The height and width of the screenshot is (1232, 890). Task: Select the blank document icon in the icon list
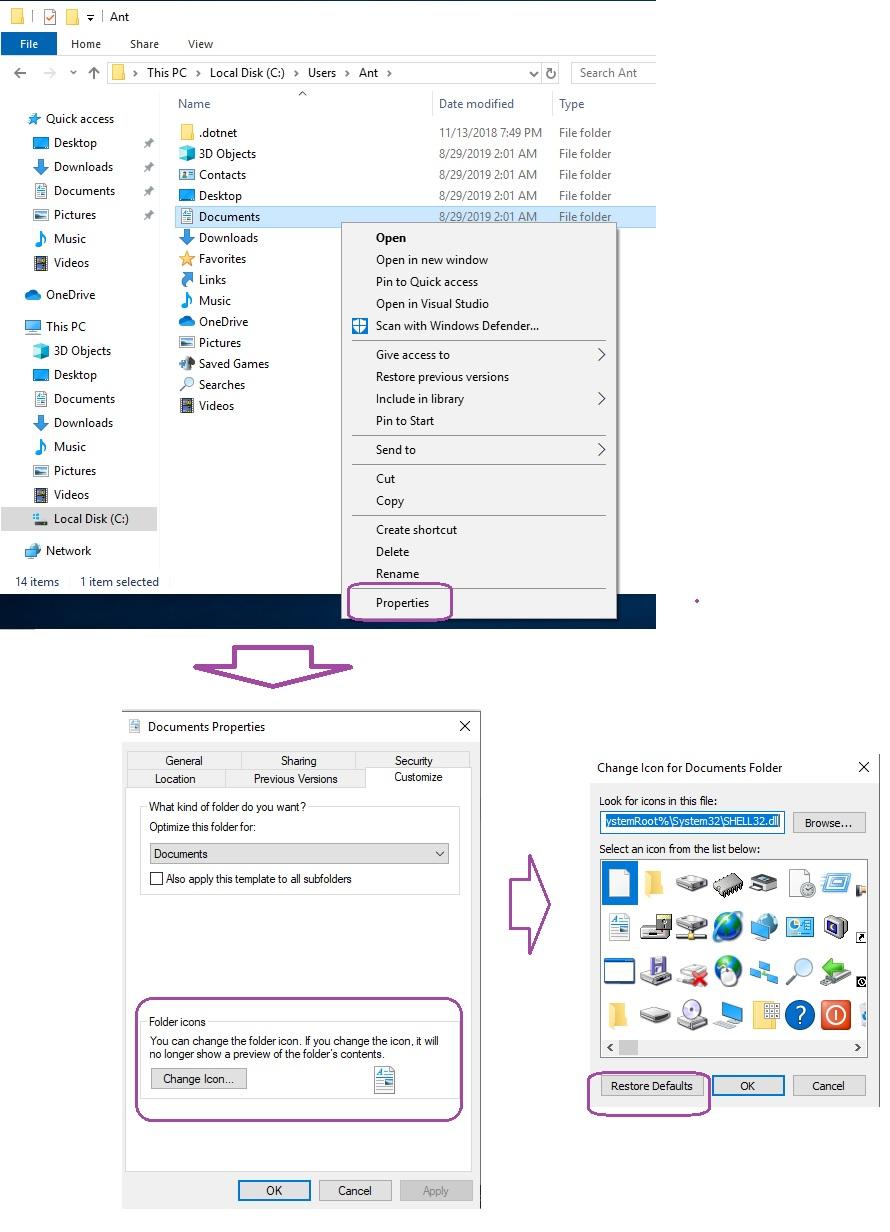(619, 882)
